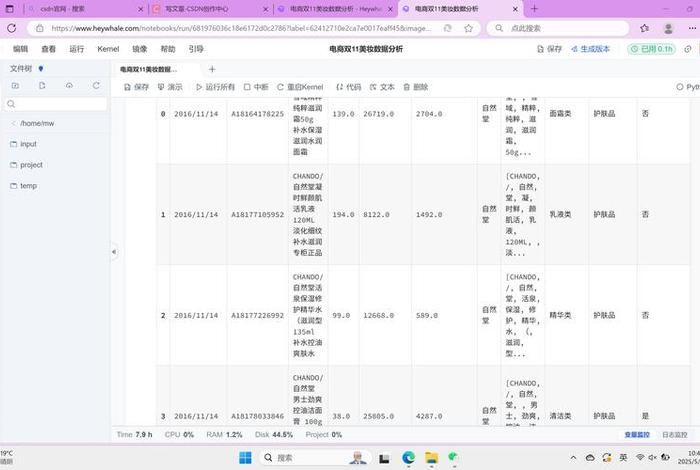Show hidden system tray icons chevron
The image size is (700, 470).
click(x=573, y=458)
